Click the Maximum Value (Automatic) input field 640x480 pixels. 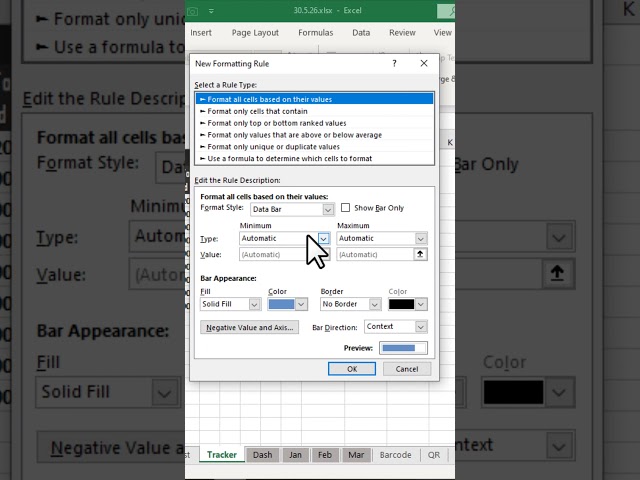pyautogui.click(x=375, y=254)
